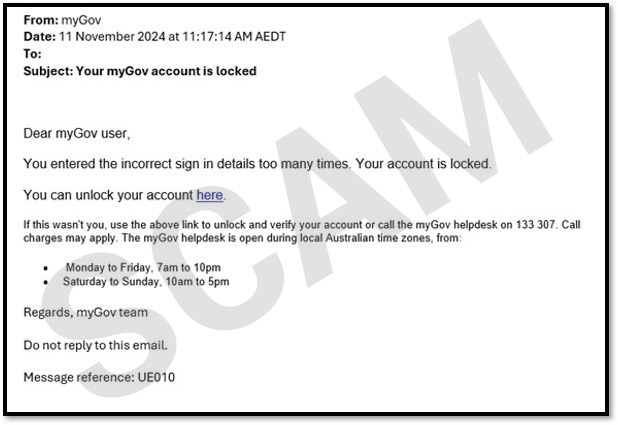The image size is (618, 425).
Task: Click the "Date:" header label
Action: point(40,37)
